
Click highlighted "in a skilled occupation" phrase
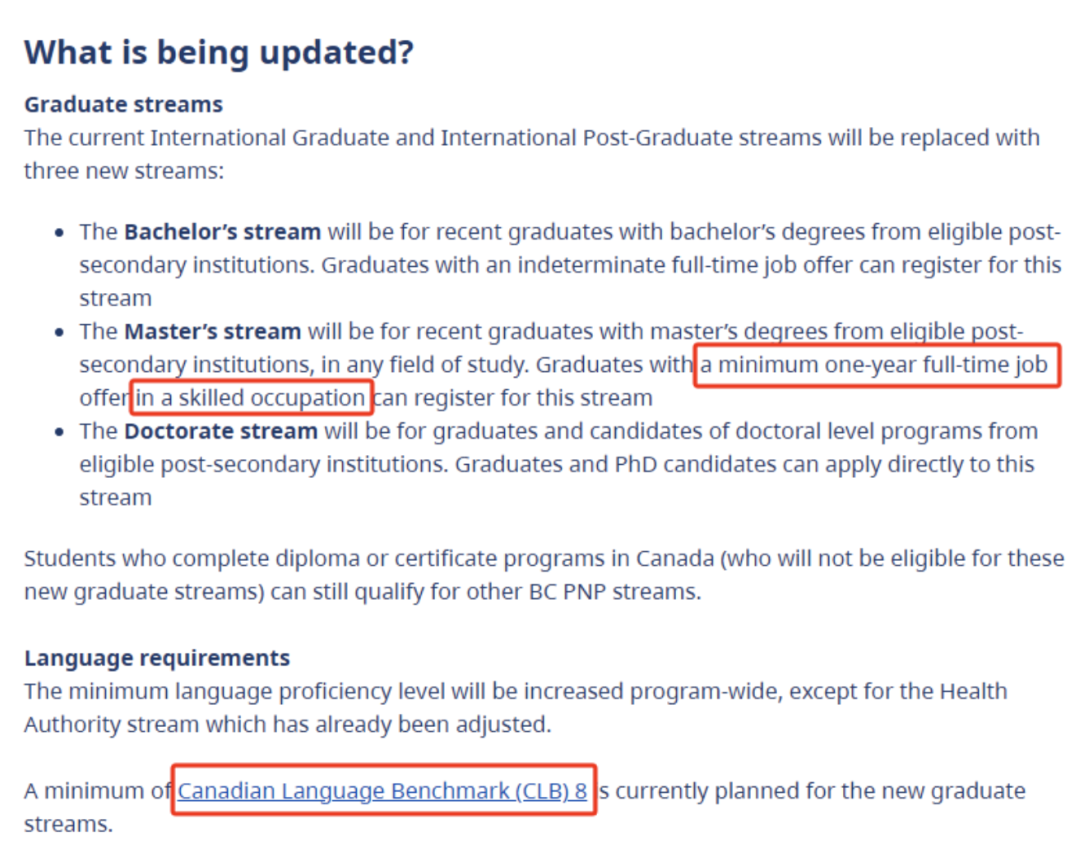click(250, 398)
